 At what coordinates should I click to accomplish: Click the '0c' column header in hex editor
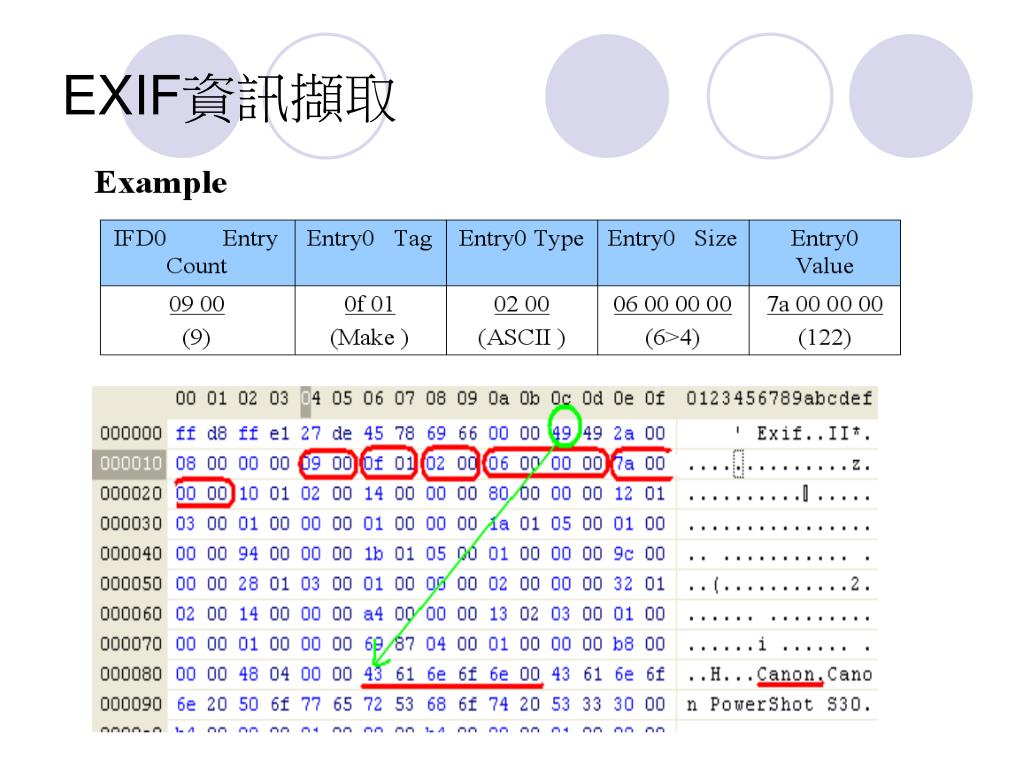561,398
